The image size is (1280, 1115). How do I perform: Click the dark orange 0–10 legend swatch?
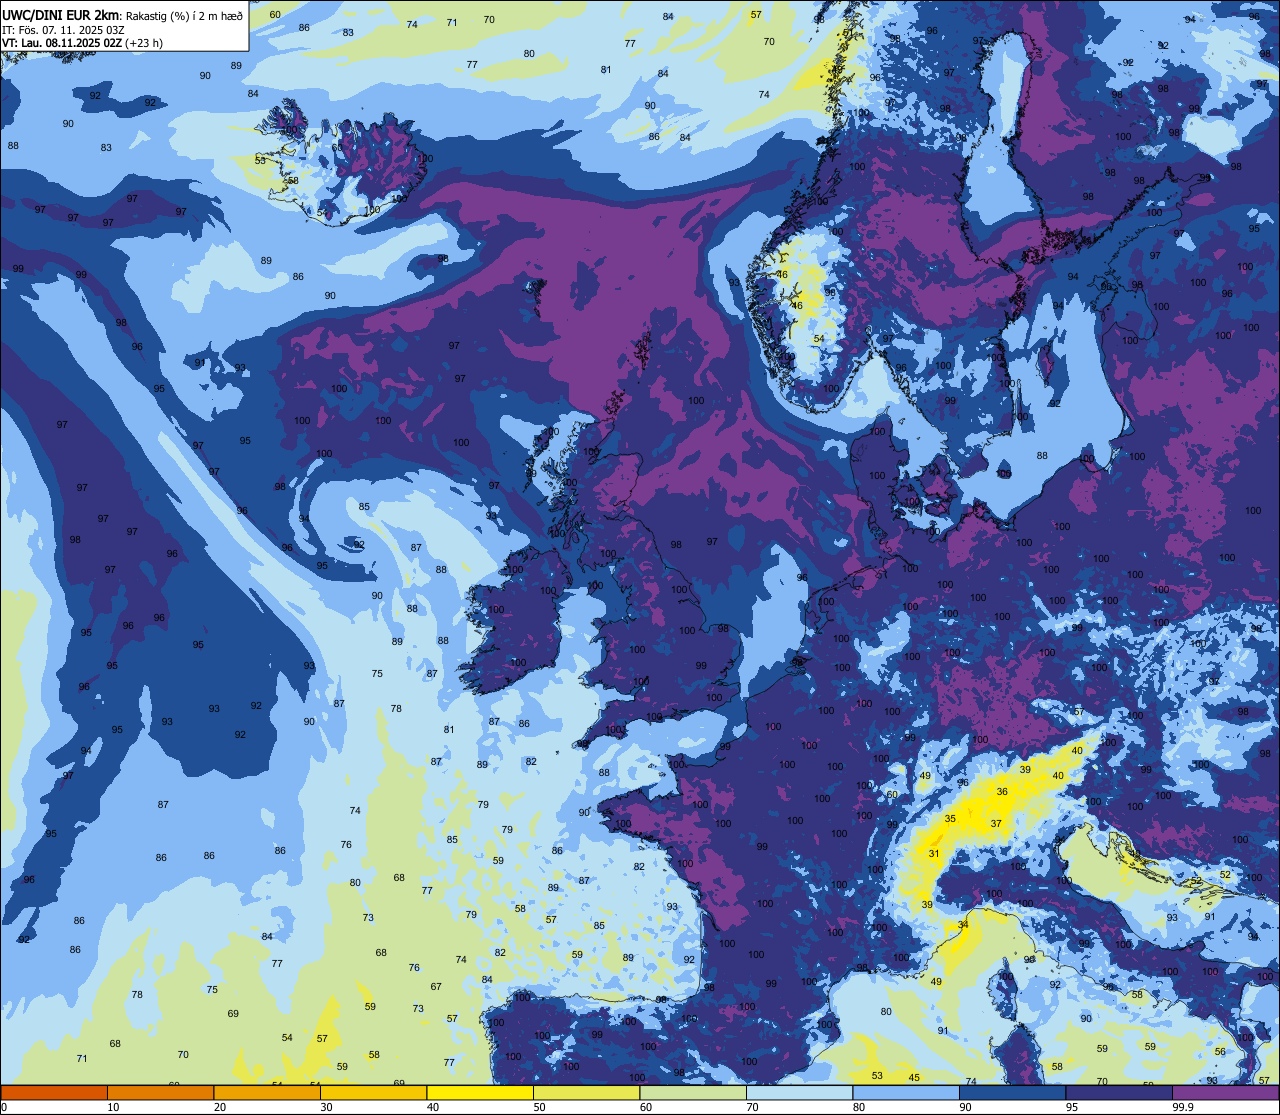(x=54, y=1092)
